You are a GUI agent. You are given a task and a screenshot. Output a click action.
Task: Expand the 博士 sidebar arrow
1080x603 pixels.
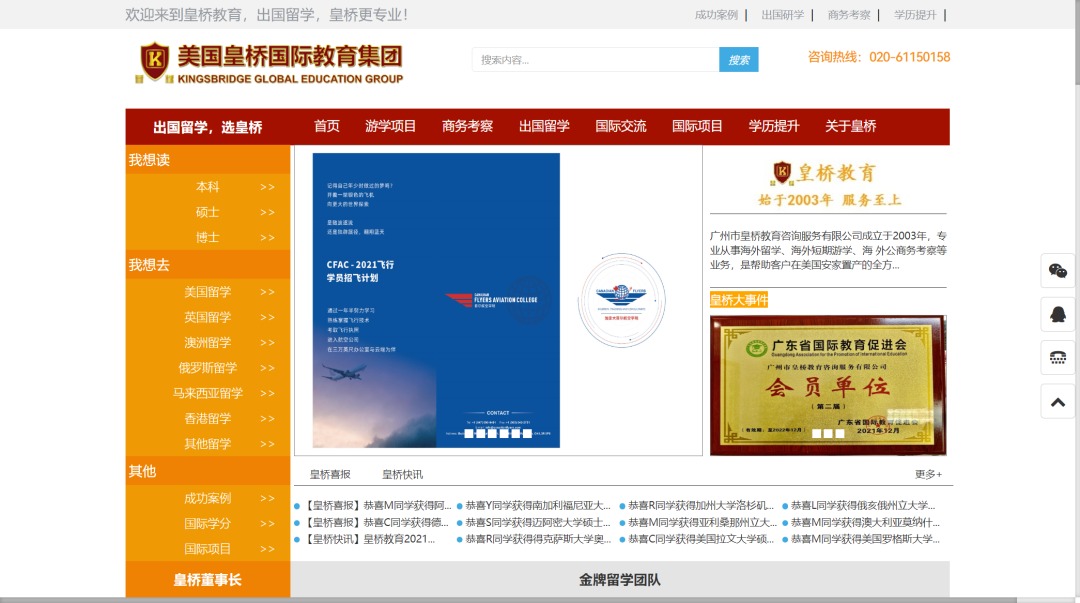(267, 238)
